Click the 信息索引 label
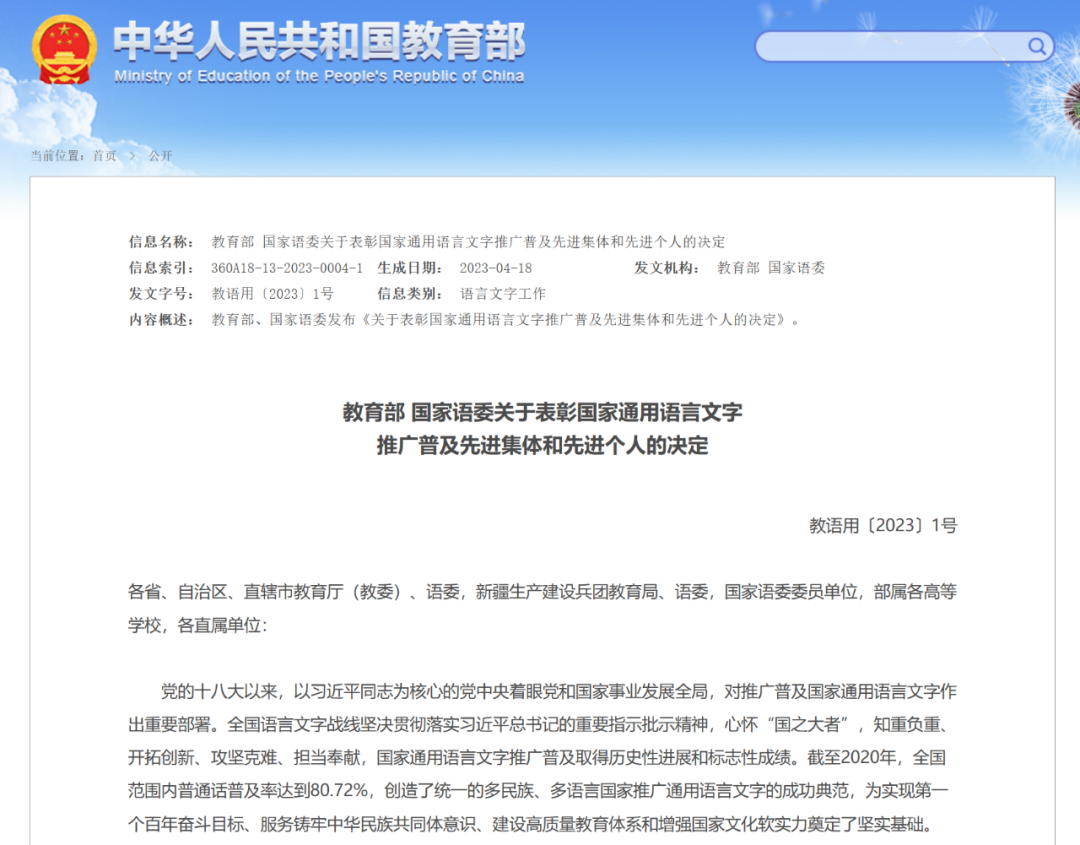The image size is (1080, 845). (161, 268)
